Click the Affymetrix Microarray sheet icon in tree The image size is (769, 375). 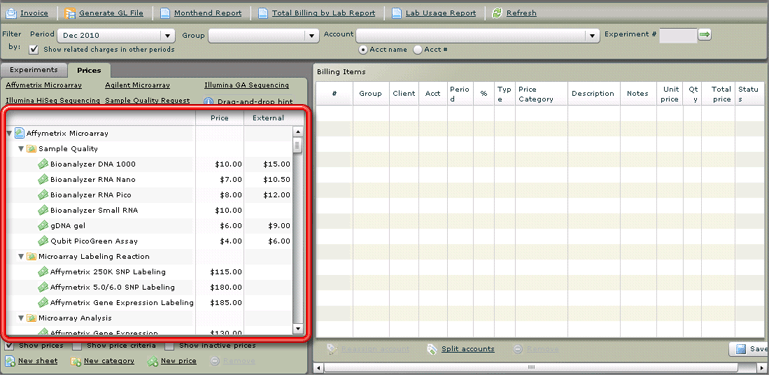click(20, 133)
